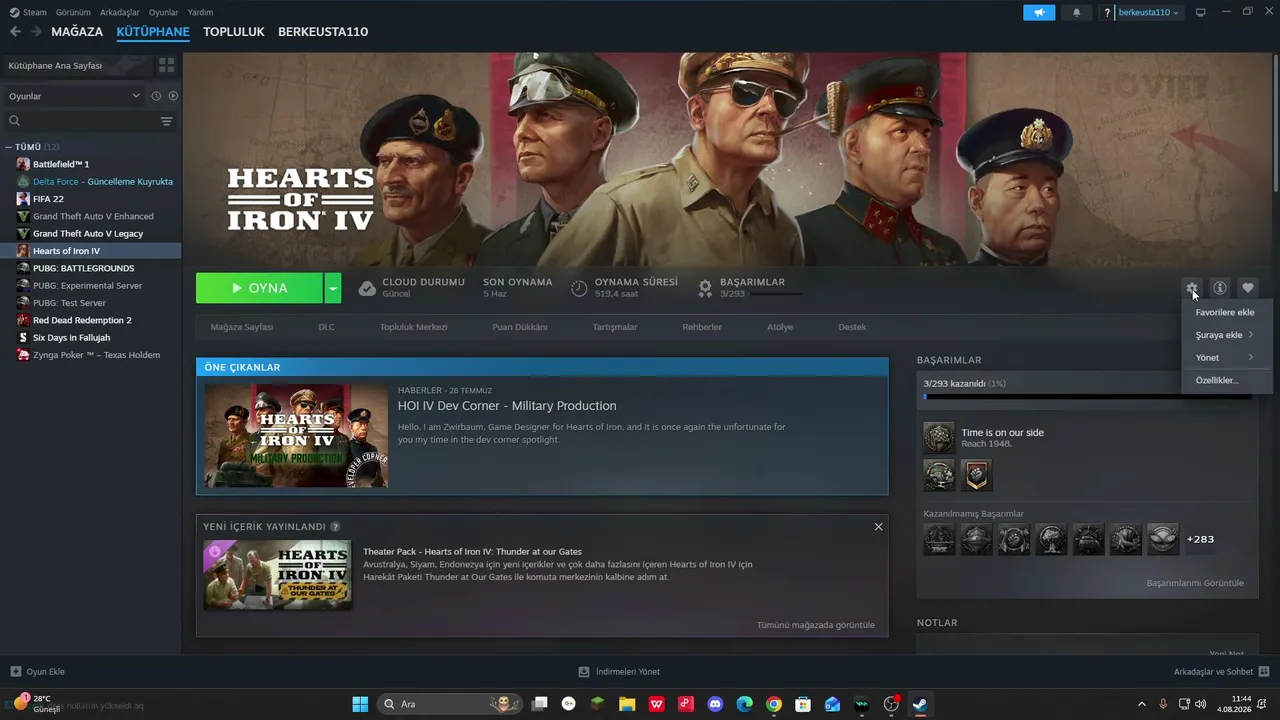Open the green play options dropdown arrow
This screenshot has width=1280, height=720.
pyautogui.click(x=333, y=288)
